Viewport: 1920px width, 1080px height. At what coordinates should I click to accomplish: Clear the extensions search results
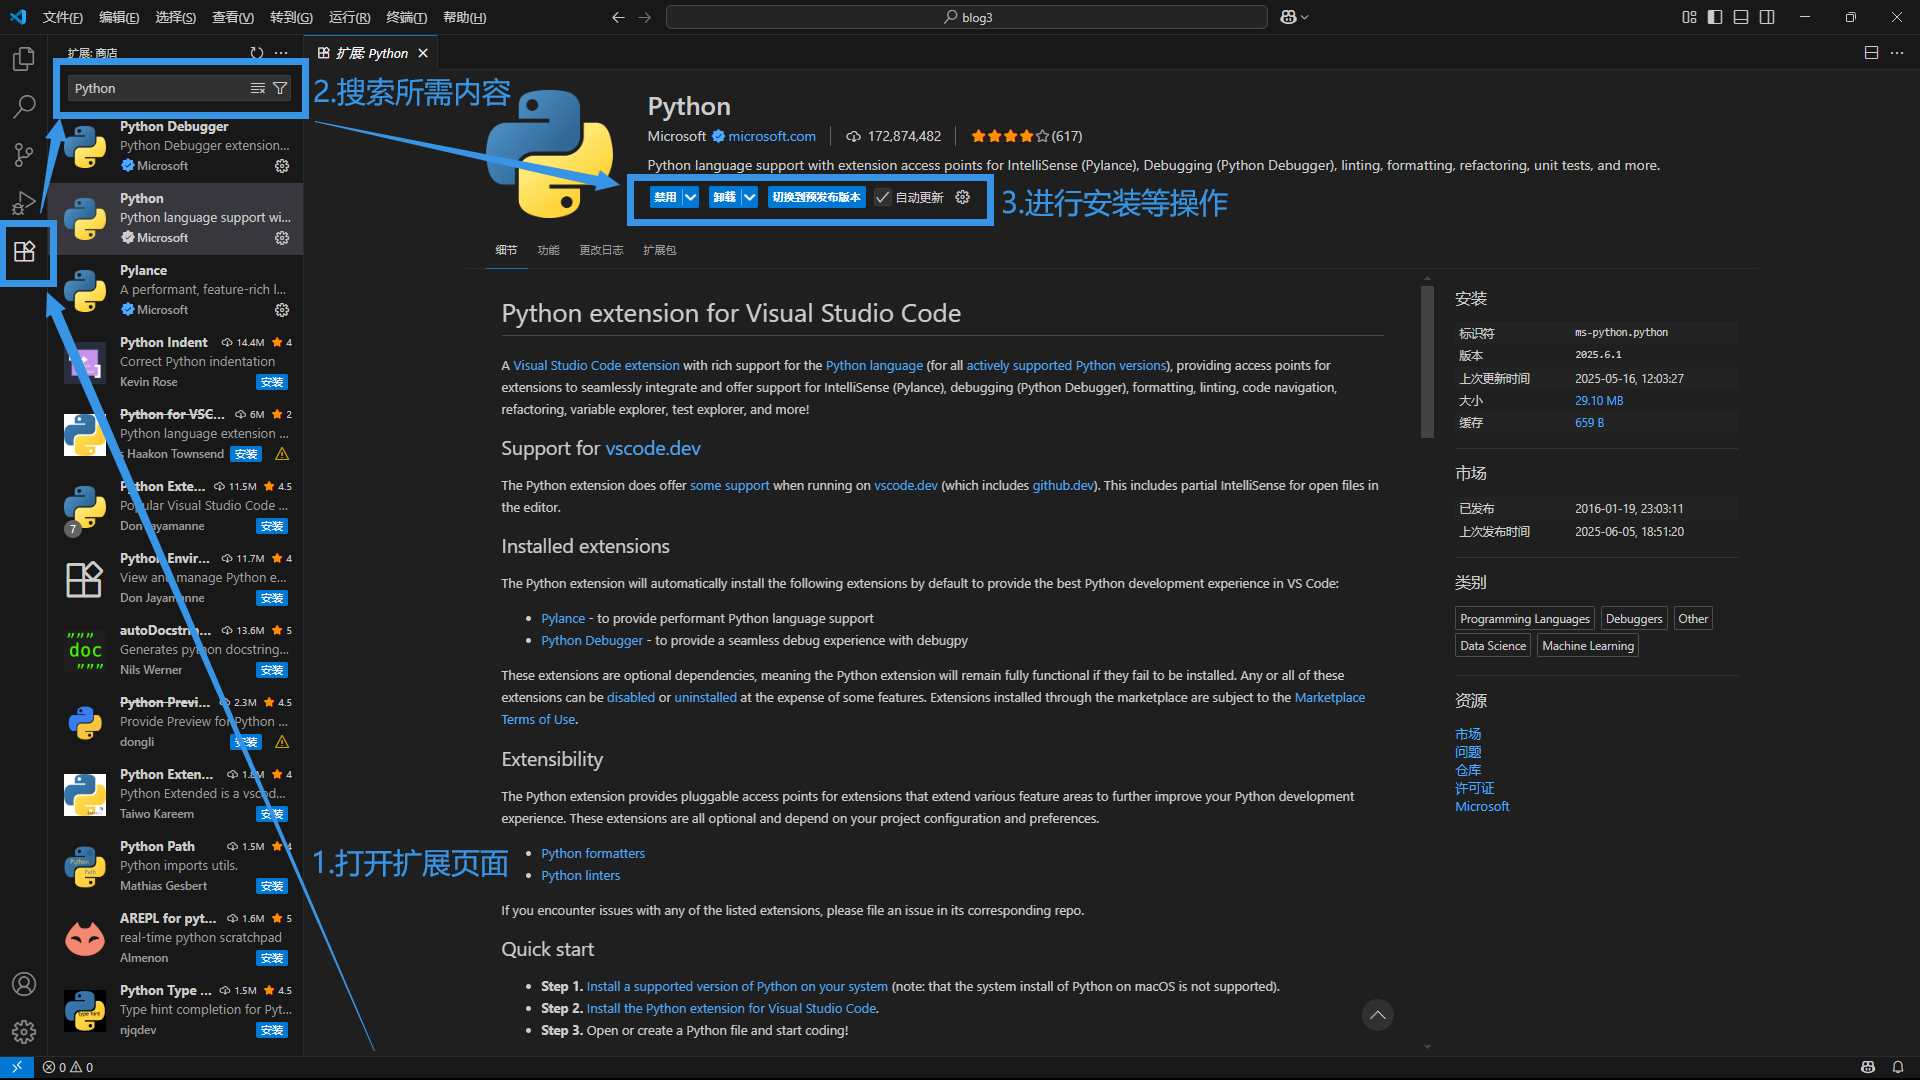258,88
